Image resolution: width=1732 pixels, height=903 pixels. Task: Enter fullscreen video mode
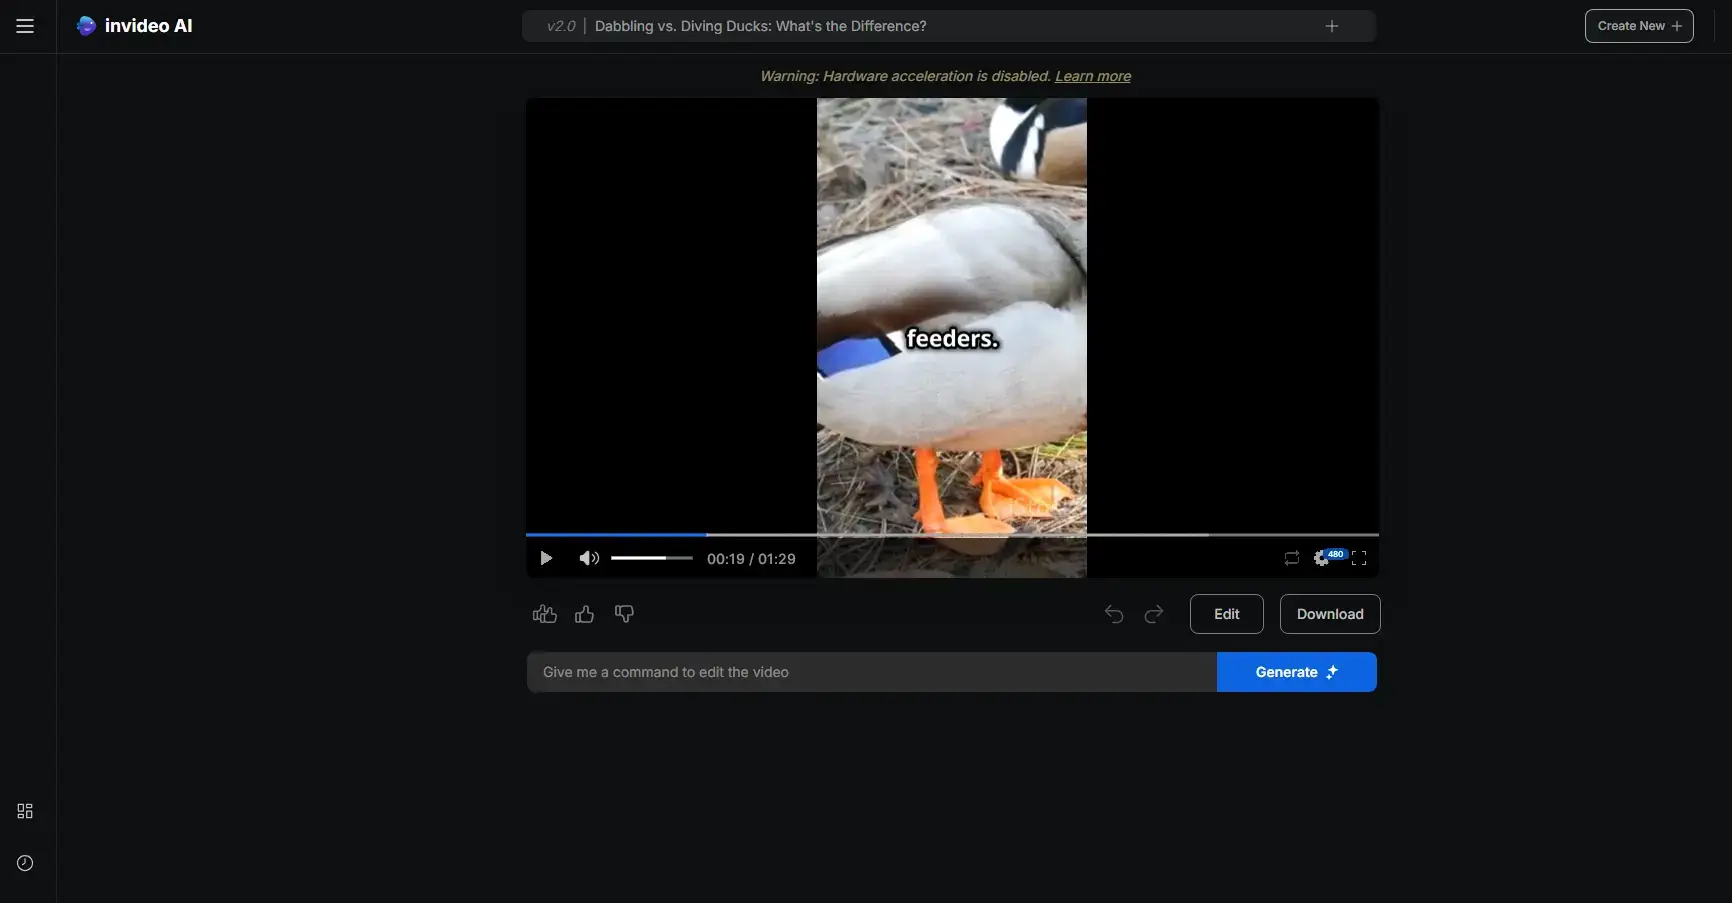click(1359, 558)
